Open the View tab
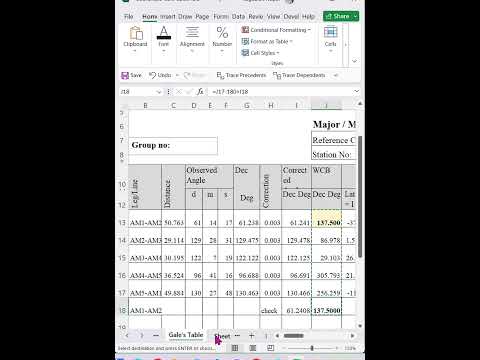Image resolution: width=480 pixels, height=360 pixels. (273, 16)
